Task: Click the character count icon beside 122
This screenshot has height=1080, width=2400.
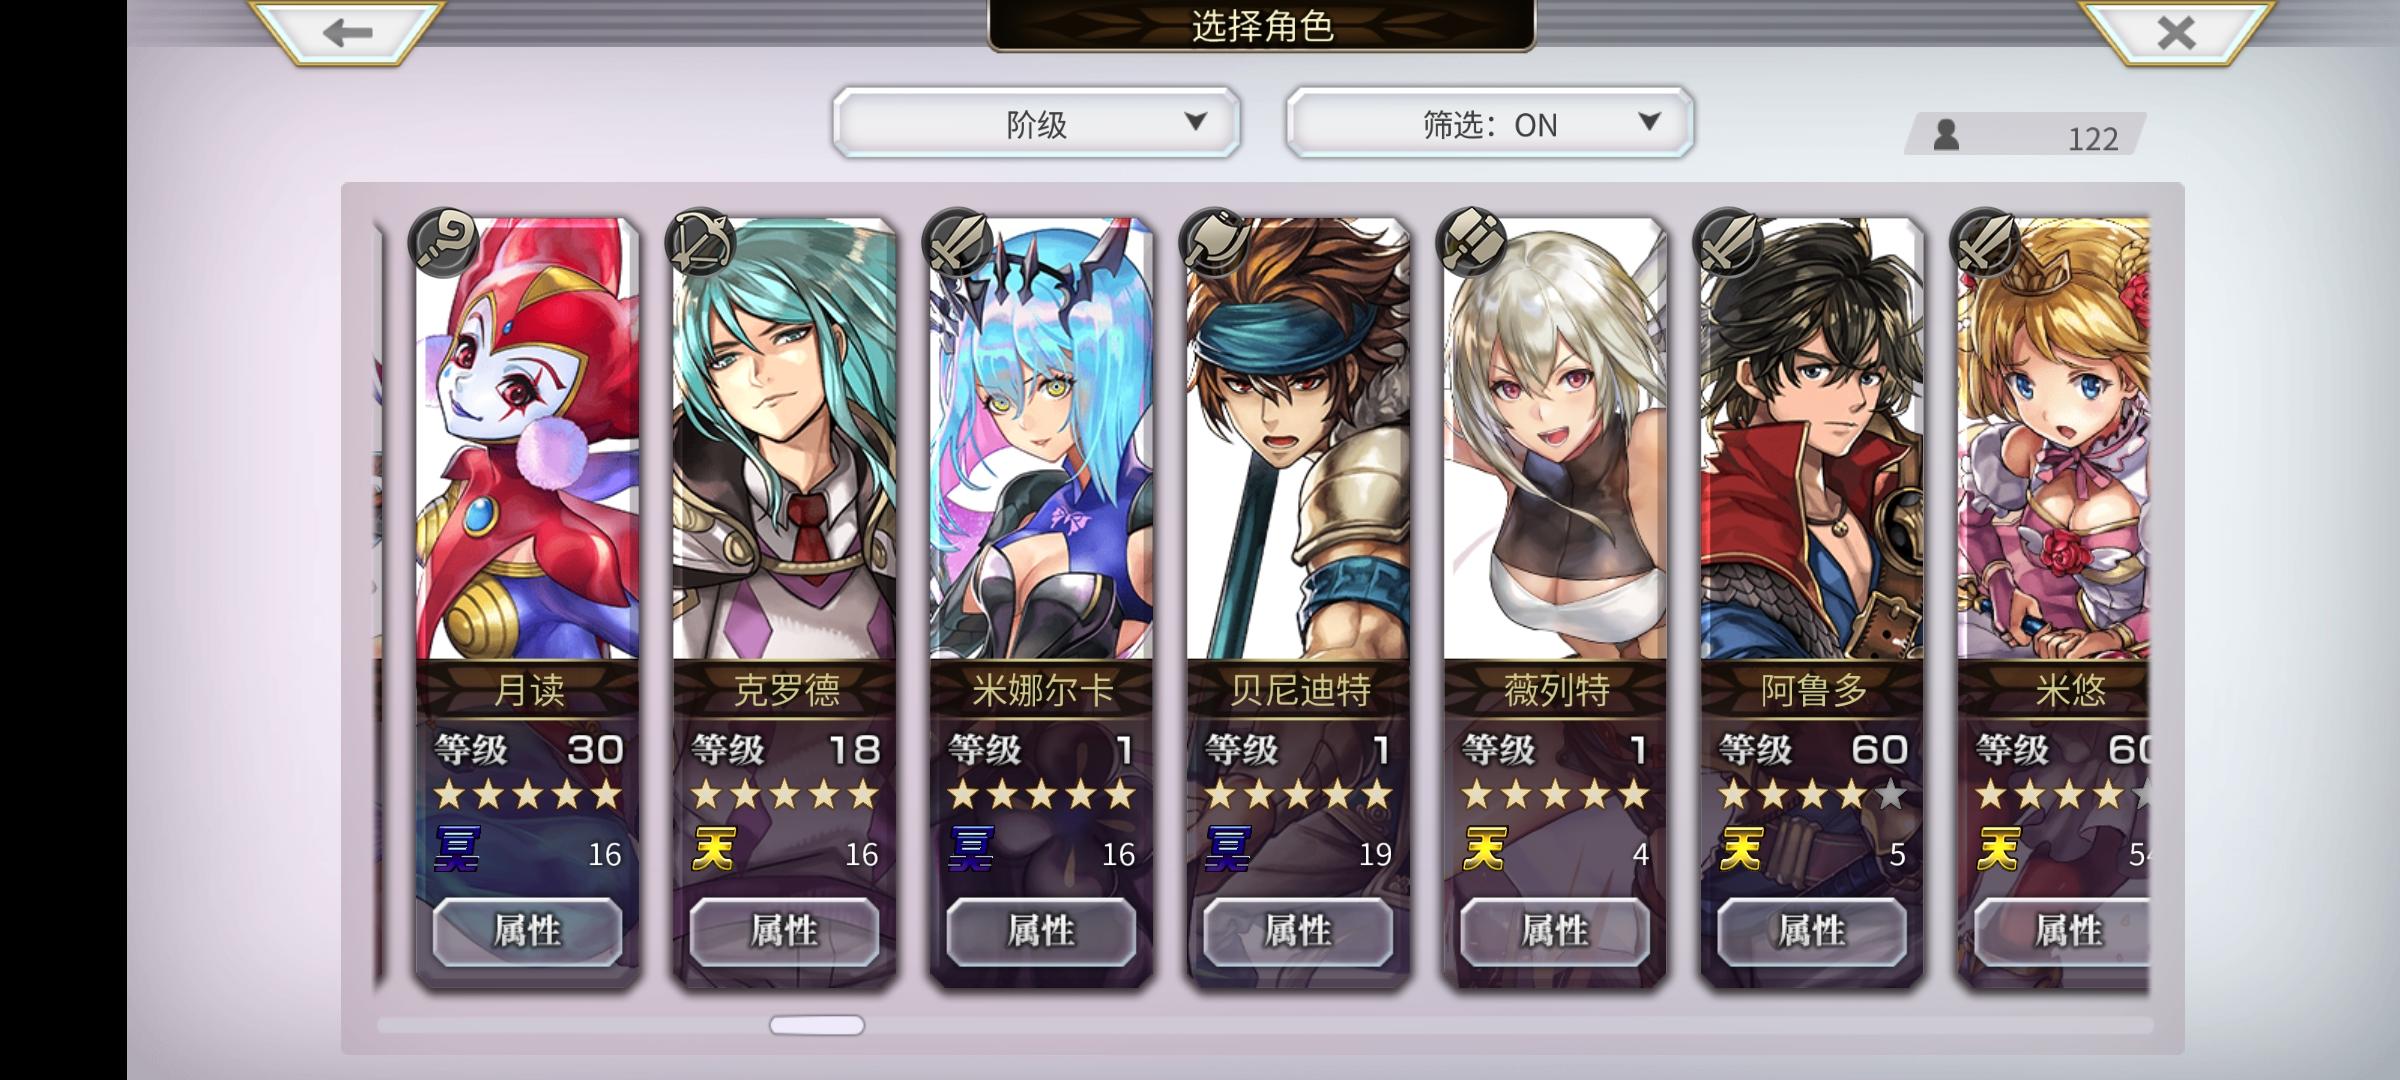Action: (1946, 134)
